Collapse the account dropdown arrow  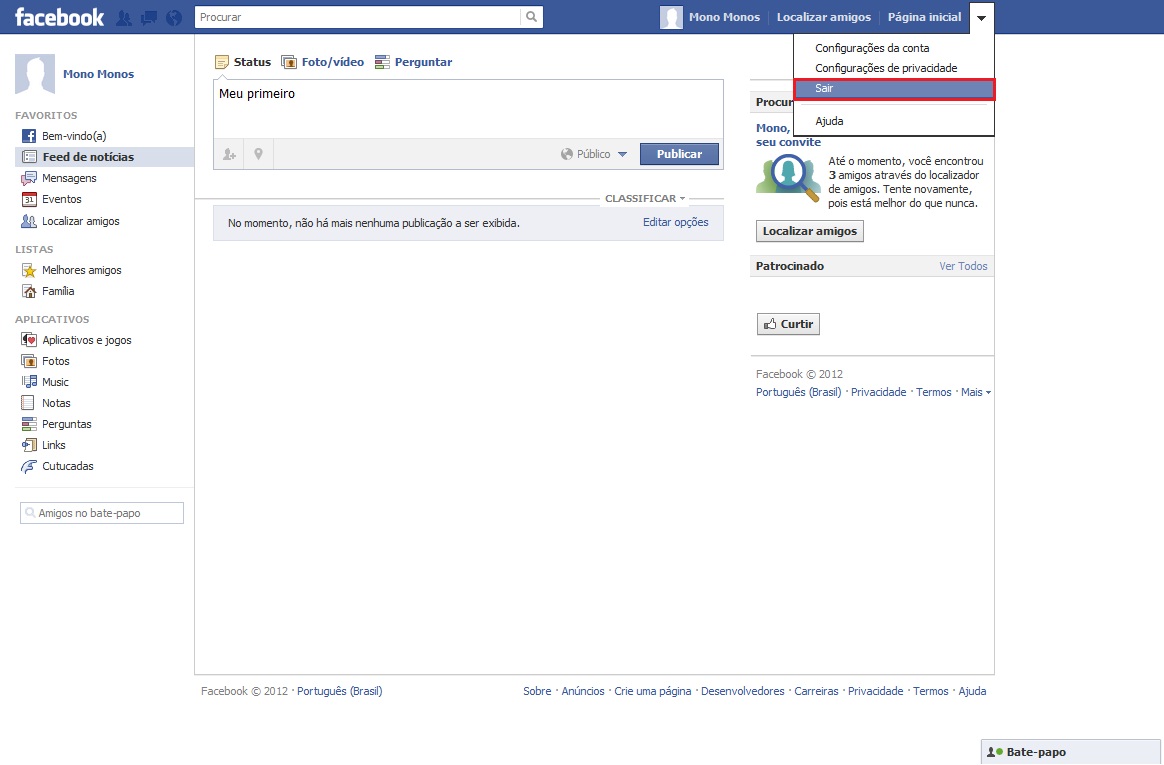(x=981, y=18)
